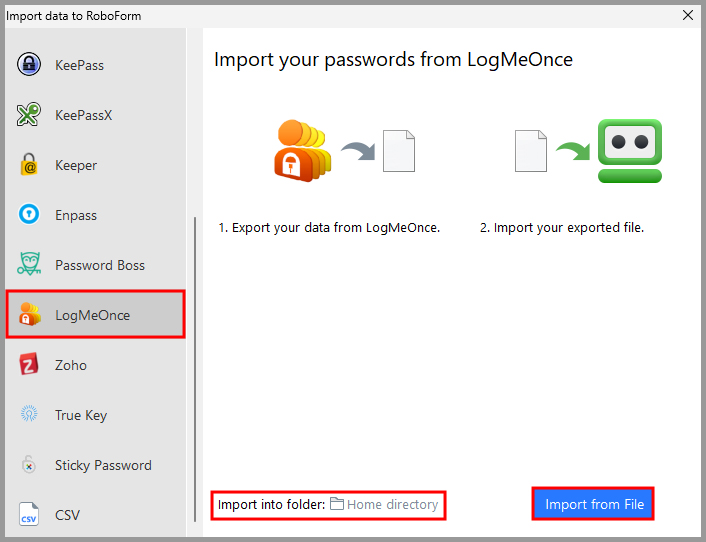Viewport: 706px width, 542px height.
Task: Select the Sticky Password list entry
Action: click(103, 465)
